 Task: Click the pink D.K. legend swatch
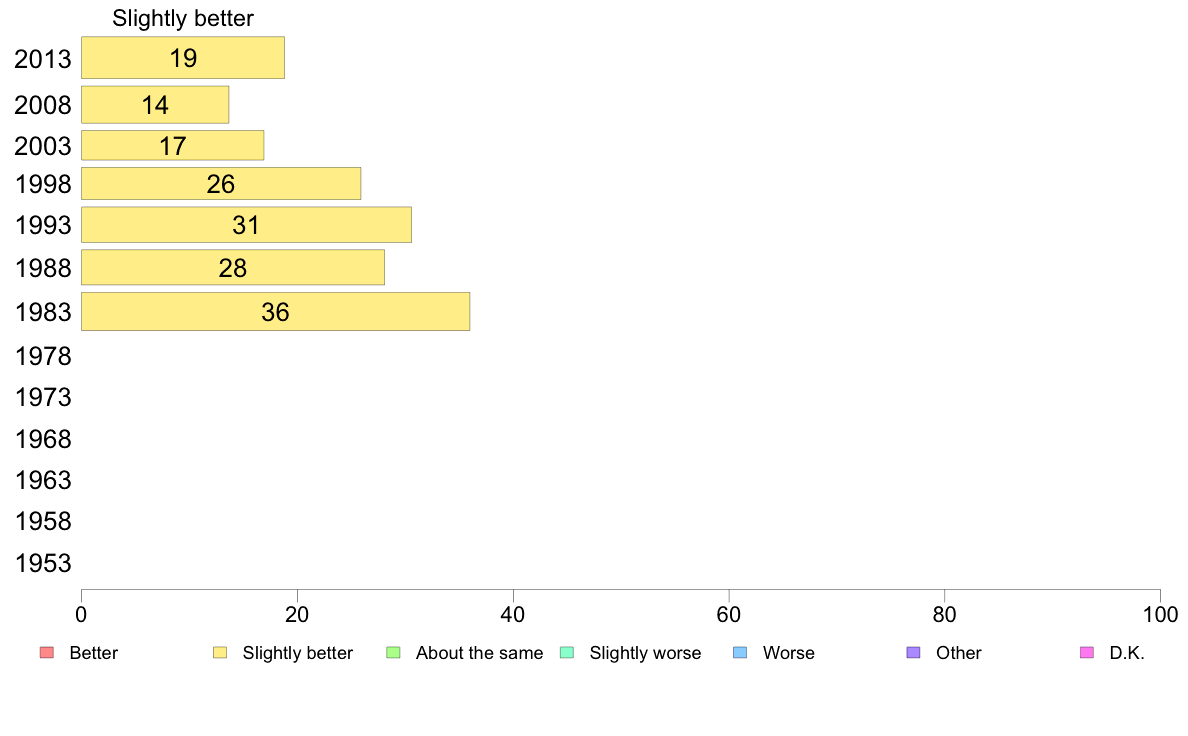[x=1087, y=653]
